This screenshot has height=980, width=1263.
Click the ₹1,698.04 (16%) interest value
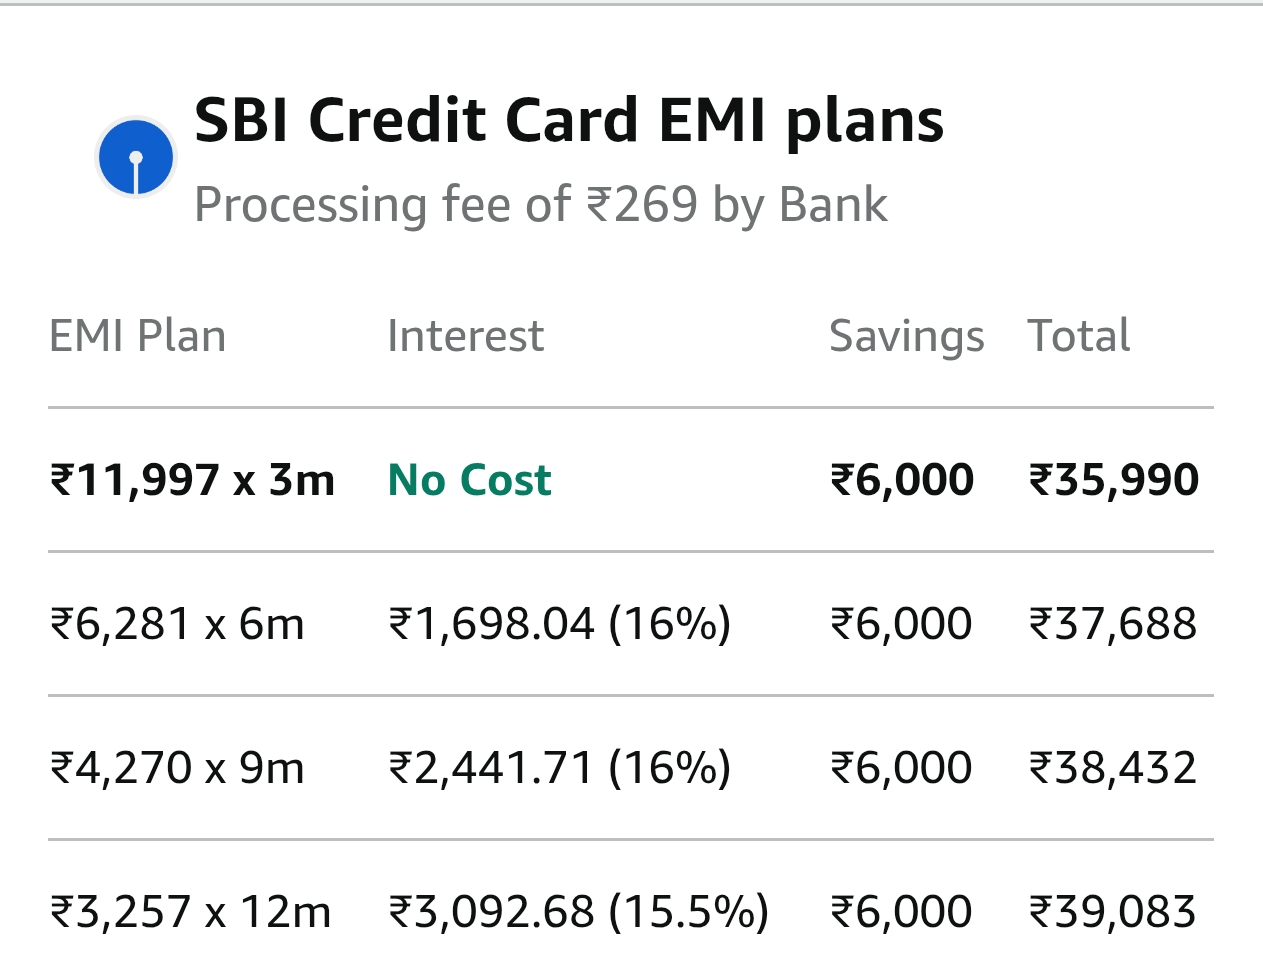(x=559, y=624)
